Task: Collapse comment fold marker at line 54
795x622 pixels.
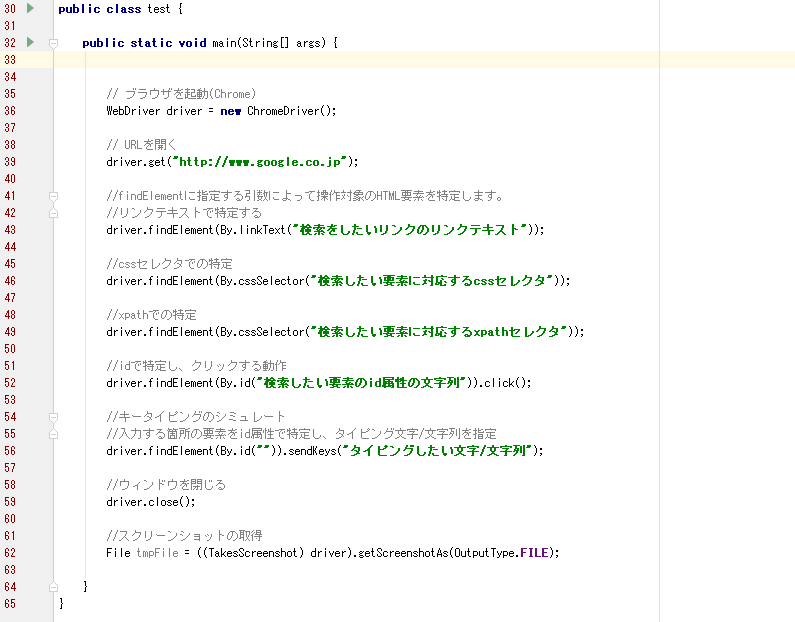Action: tap(53, 417)
